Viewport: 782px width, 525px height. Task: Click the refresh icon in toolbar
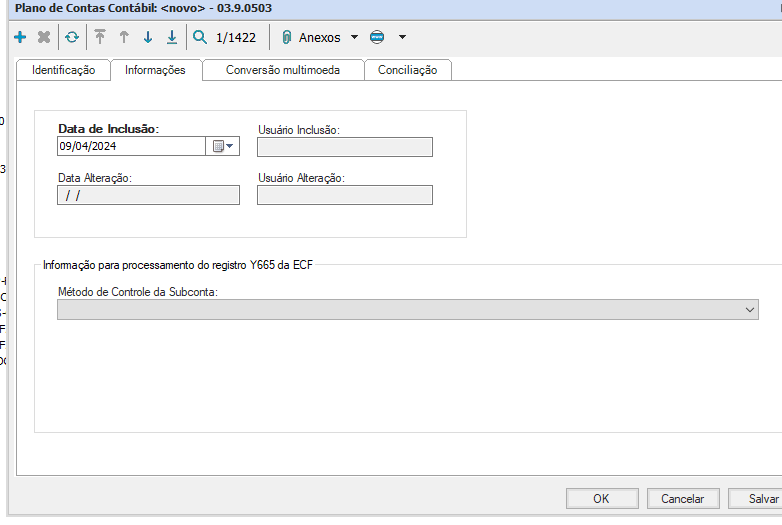tap(71, 37)
